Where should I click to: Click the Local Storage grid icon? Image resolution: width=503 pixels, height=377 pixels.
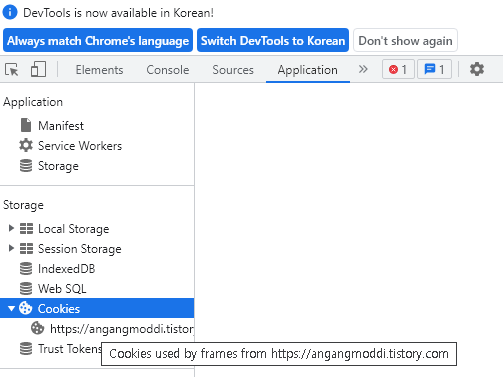pos(26,229)
